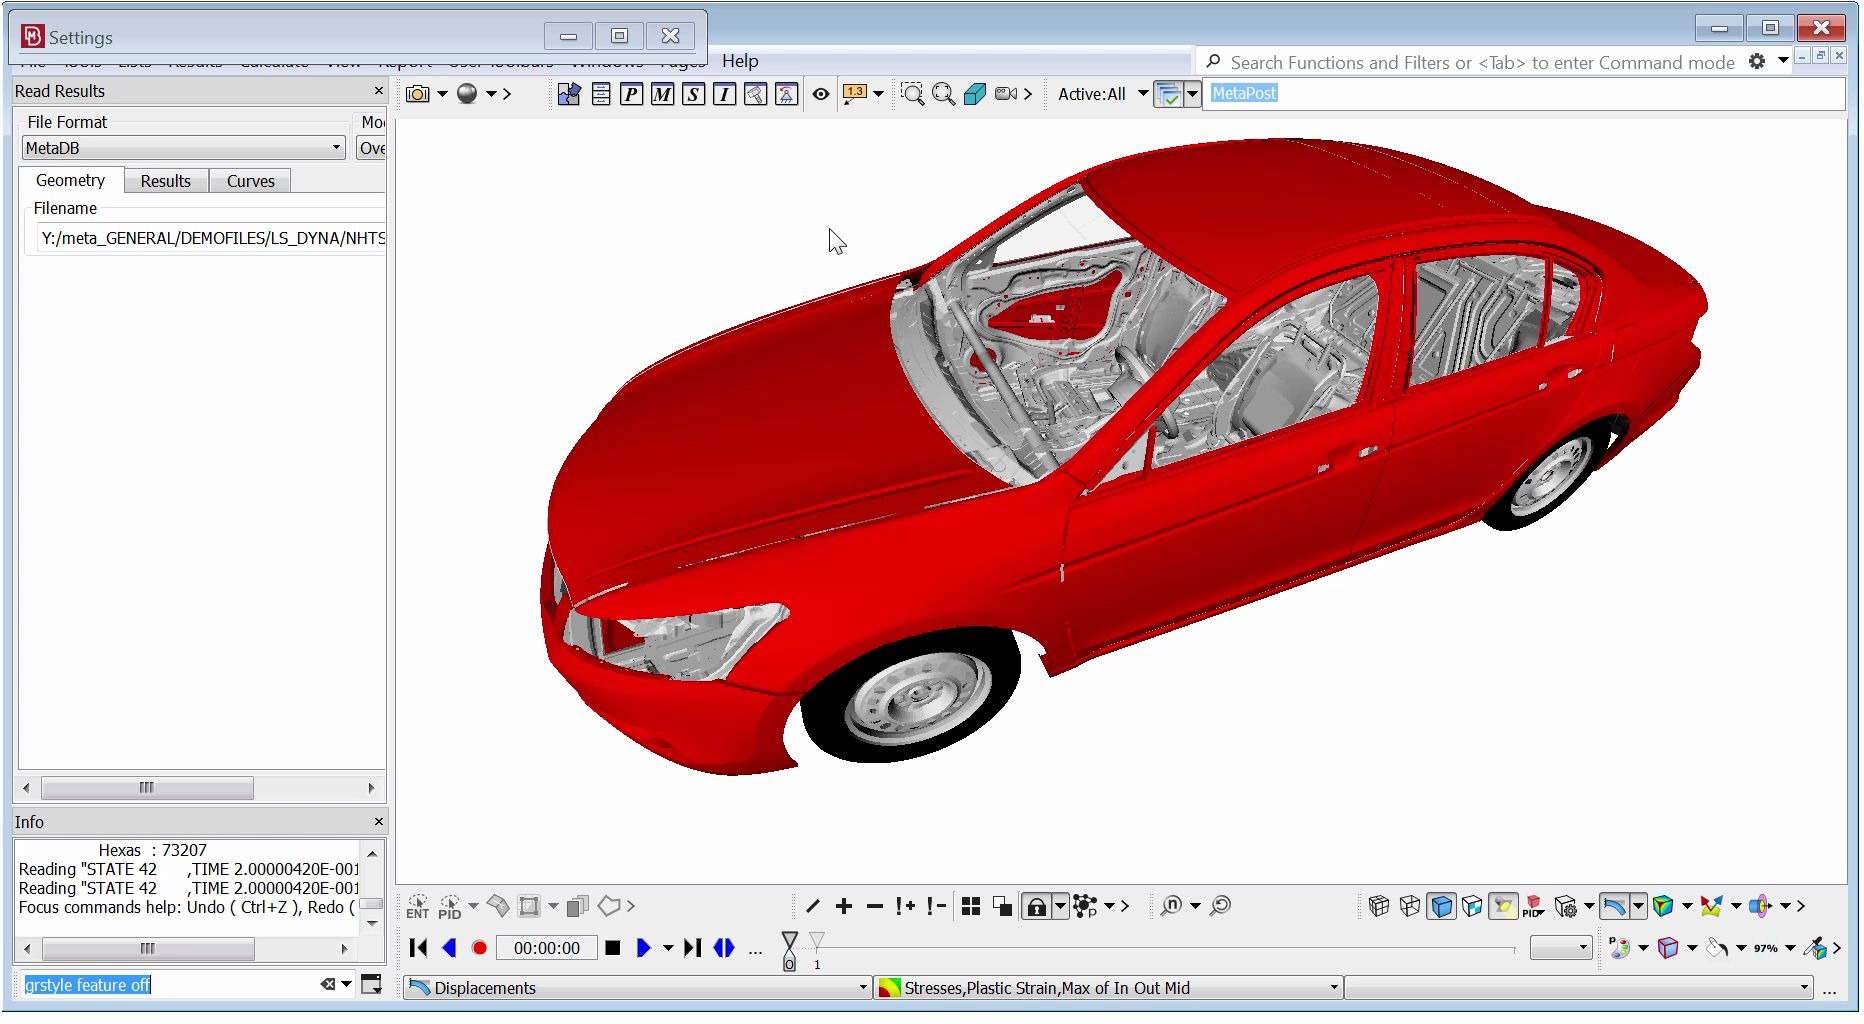This screenshot has width=1864, height=1024.
Task: Click the Search Functions and Filters field
Action: 1481,62
